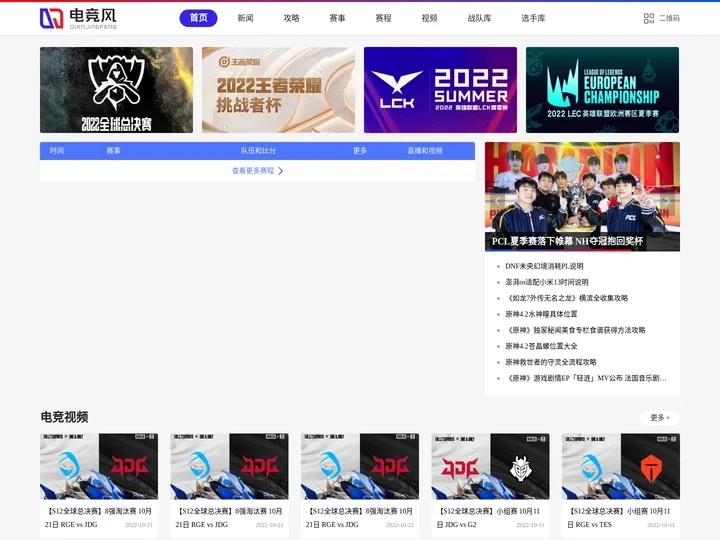This screenshot has height=540, width=720.
Task: Open the 战队库 menu item
Action: 479,18
